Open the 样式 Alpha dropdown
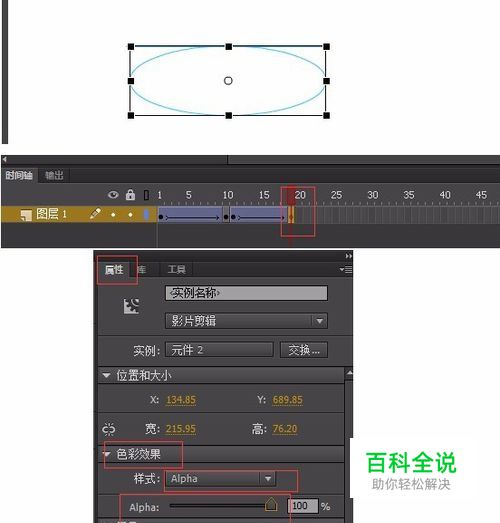 220,479
